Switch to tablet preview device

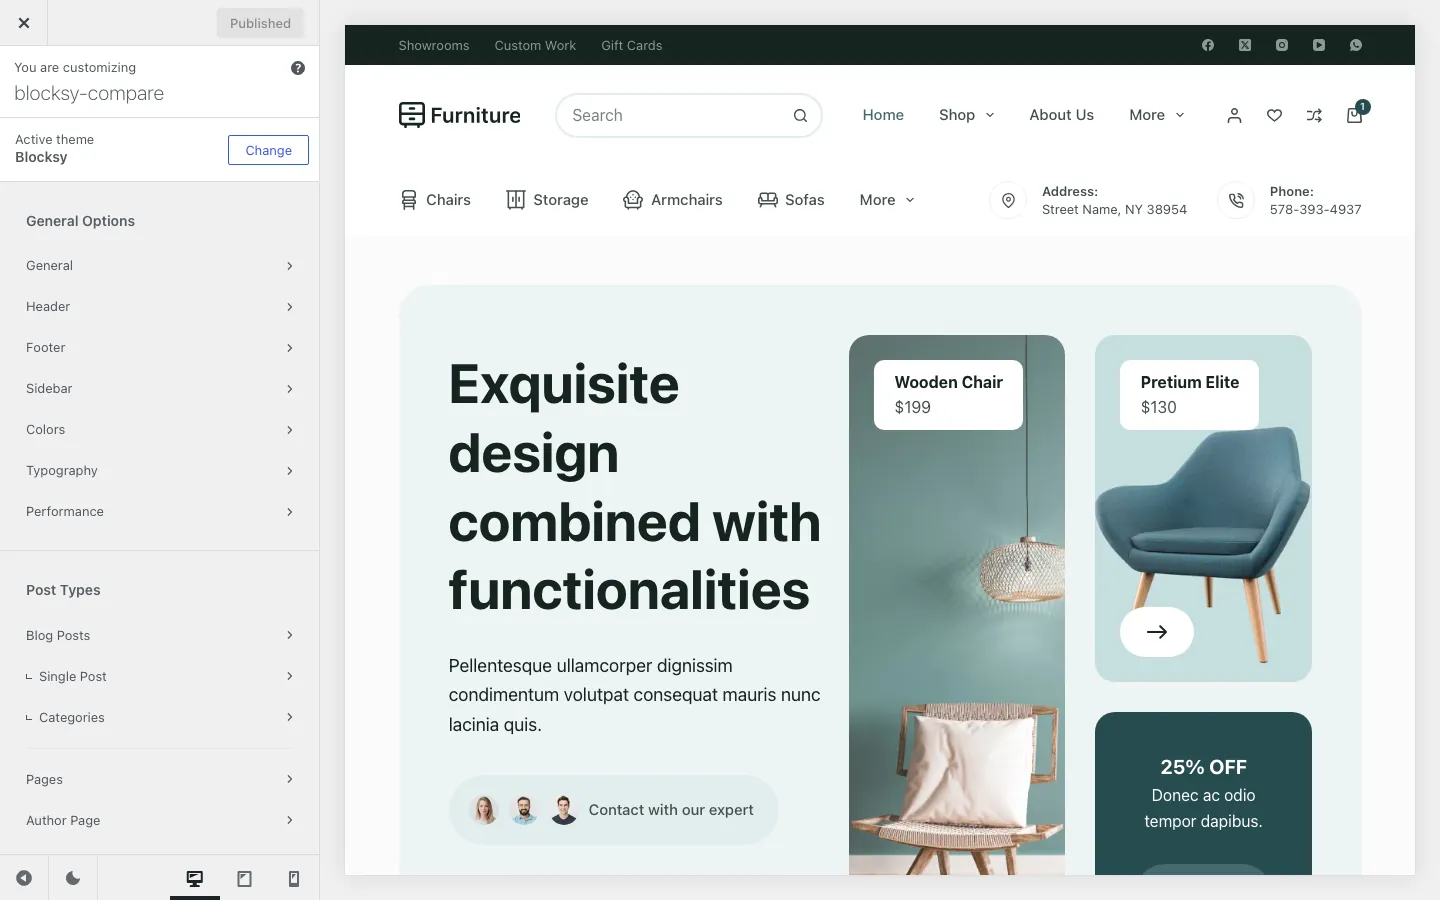tap(244, 878)
